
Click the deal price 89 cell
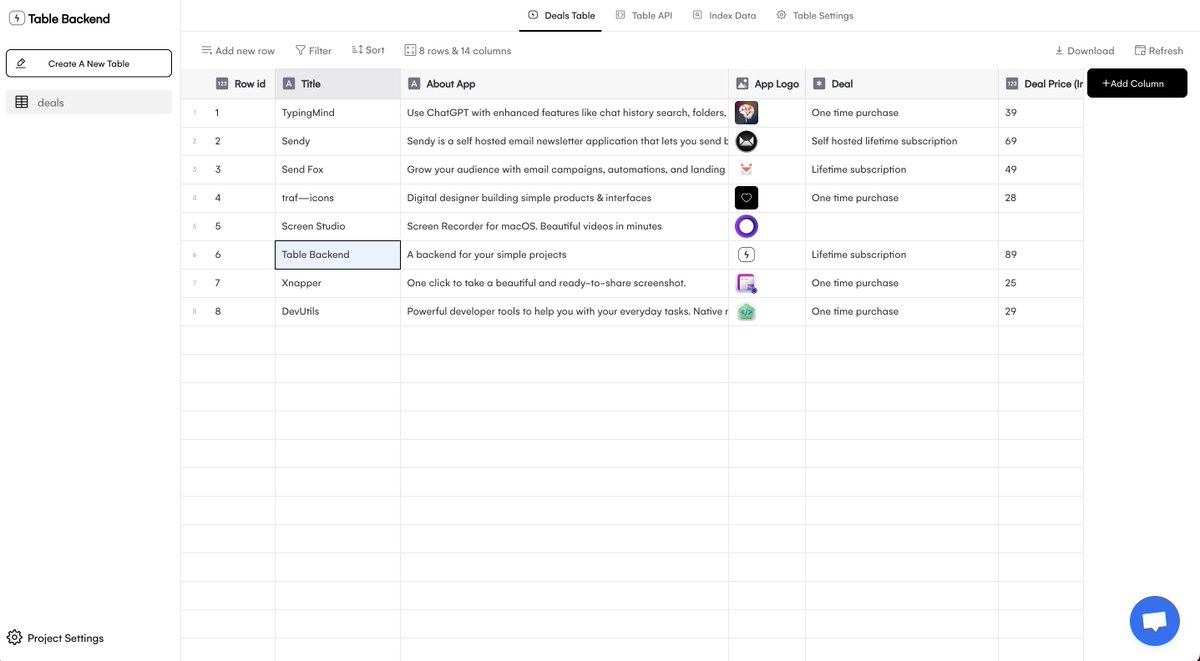point(1041,255)
